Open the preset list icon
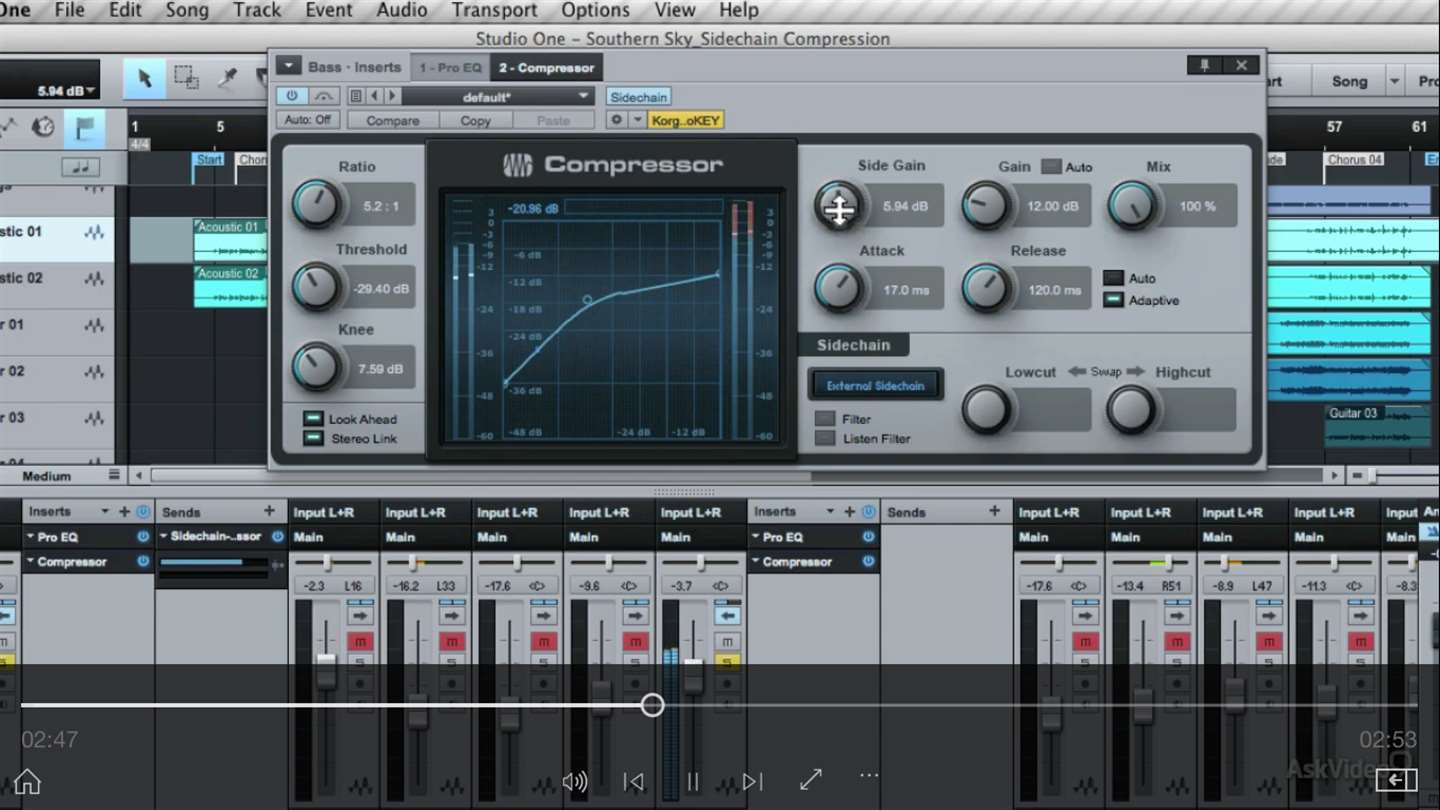The width and height of the screenshot is (1440, 810). tap(355, 96)
